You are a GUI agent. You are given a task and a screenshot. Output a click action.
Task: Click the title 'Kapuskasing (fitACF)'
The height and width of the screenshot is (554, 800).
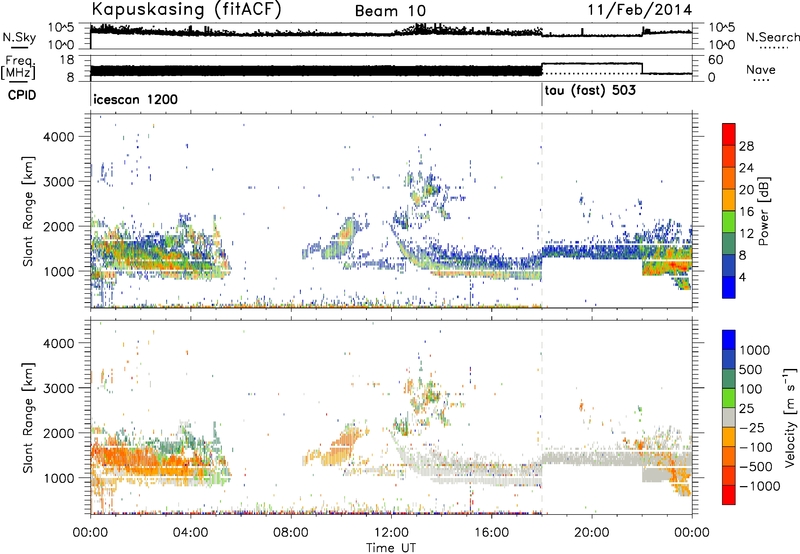coord(186,10)
